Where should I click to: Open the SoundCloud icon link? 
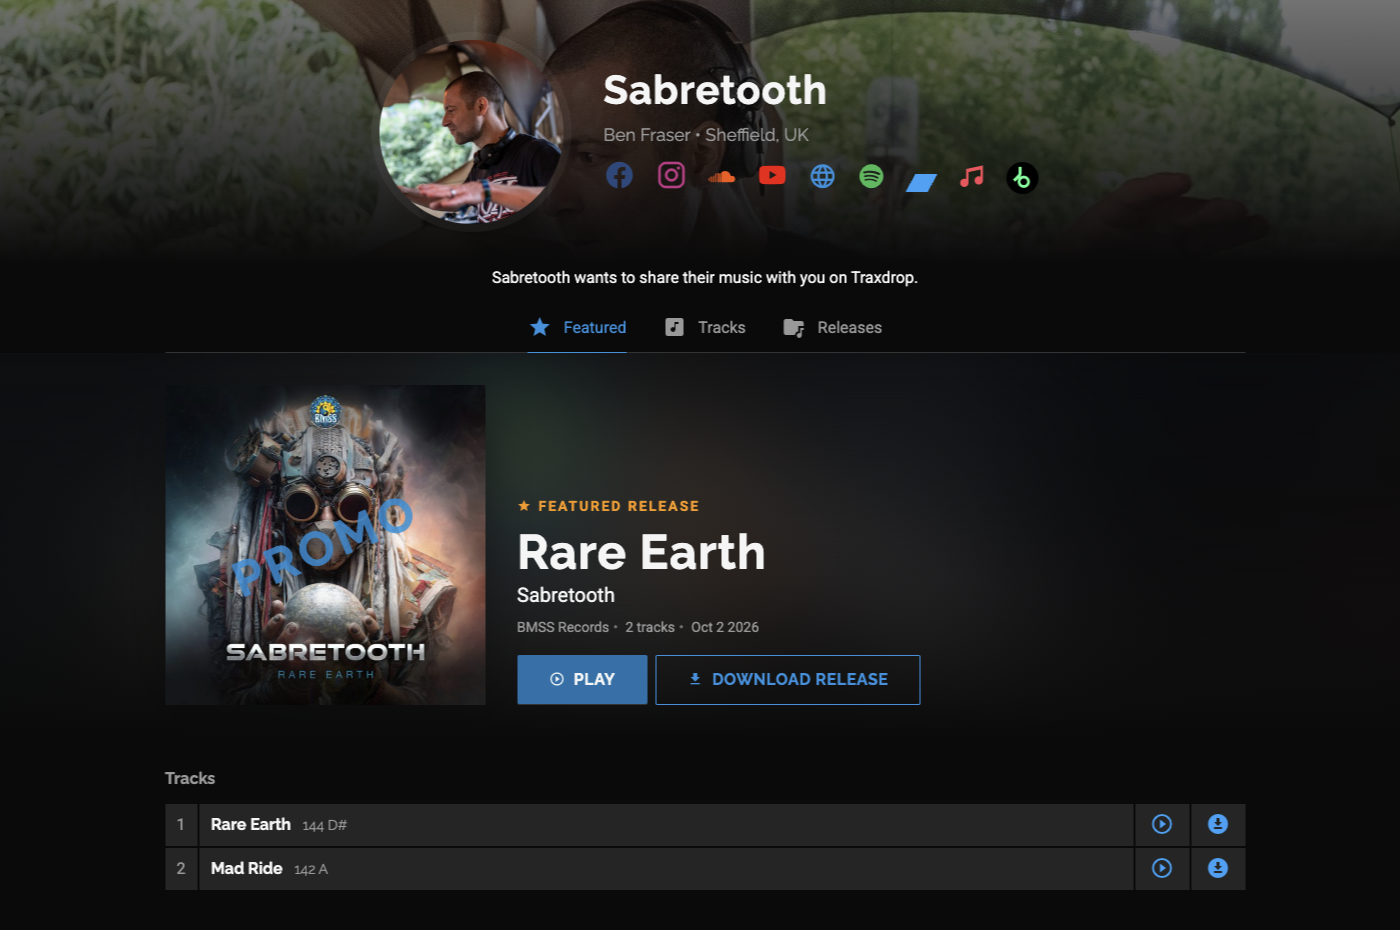point(721,177)
